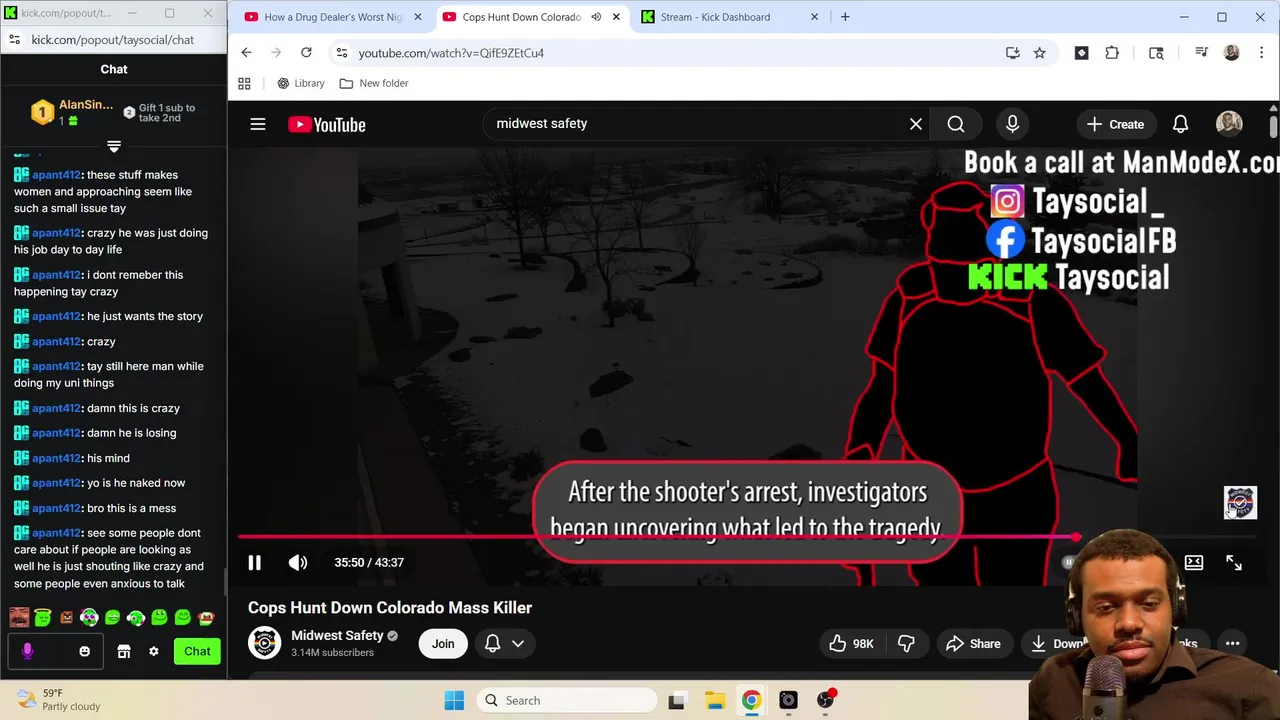Run the YouTube search magnifier button
The image size is (1280, 720).
pyautogui.click(x=956, y=124)
